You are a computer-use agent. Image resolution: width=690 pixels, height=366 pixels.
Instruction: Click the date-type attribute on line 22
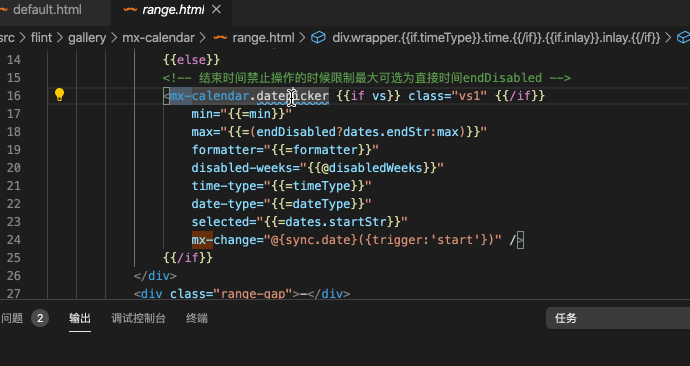click(282, 204)
